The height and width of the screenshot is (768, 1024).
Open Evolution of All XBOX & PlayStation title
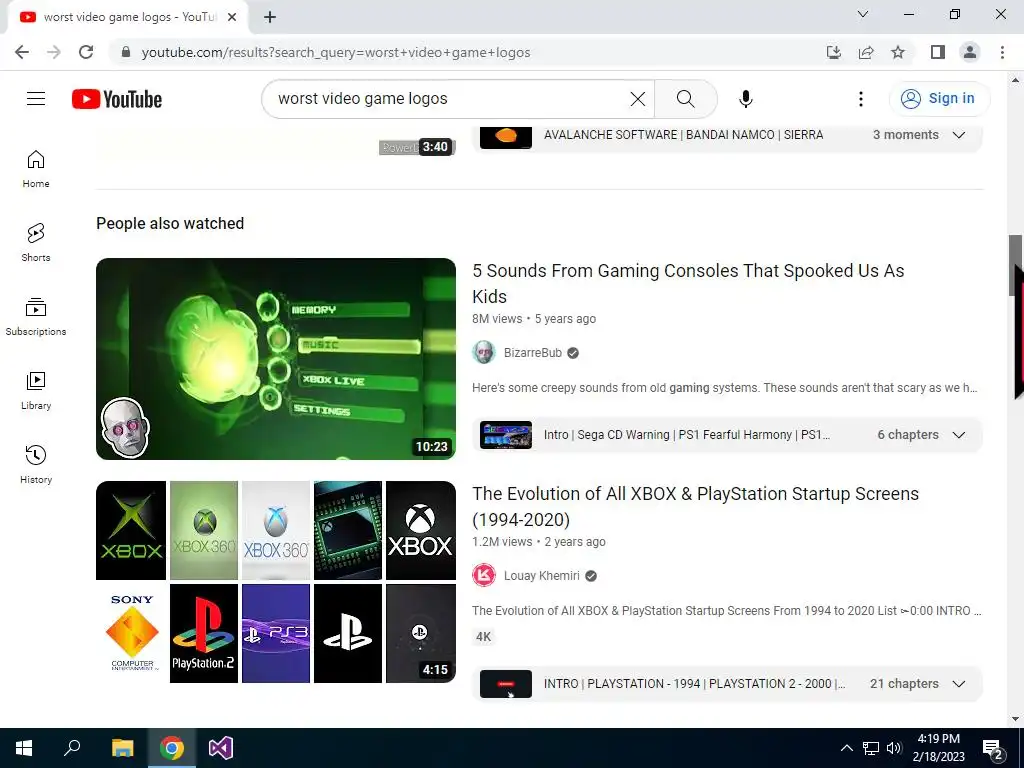pos(696,507)
